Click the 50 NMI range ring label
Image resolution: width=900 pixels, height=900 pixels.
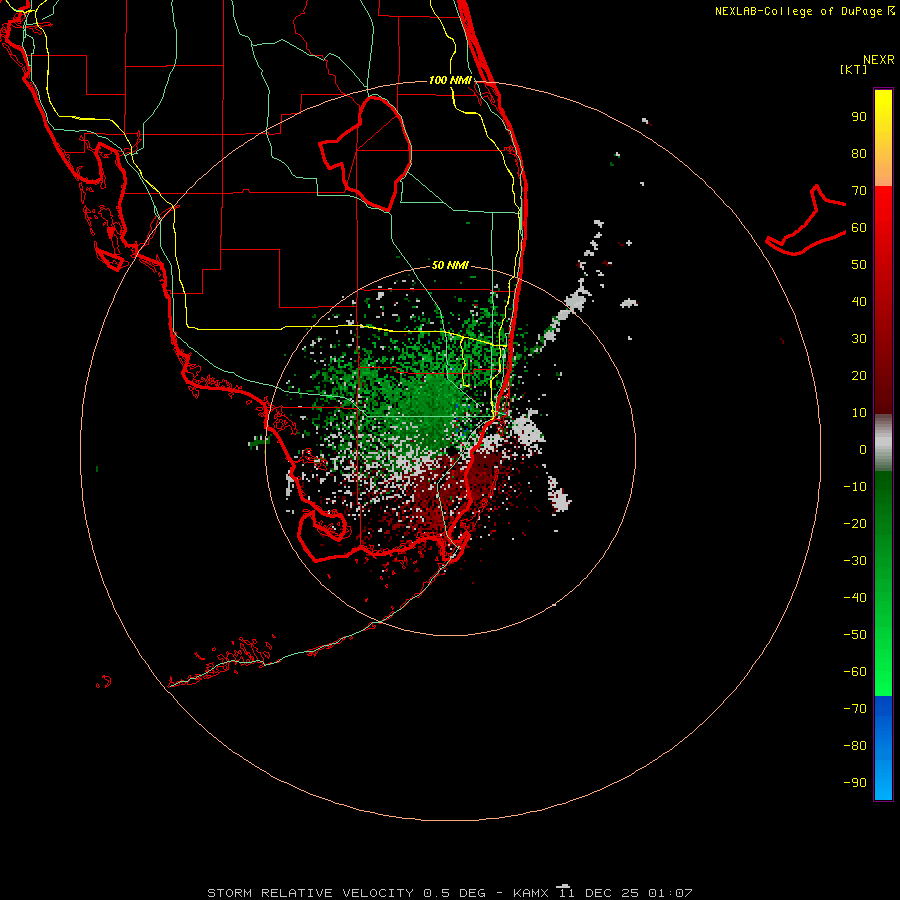[451, 265]
